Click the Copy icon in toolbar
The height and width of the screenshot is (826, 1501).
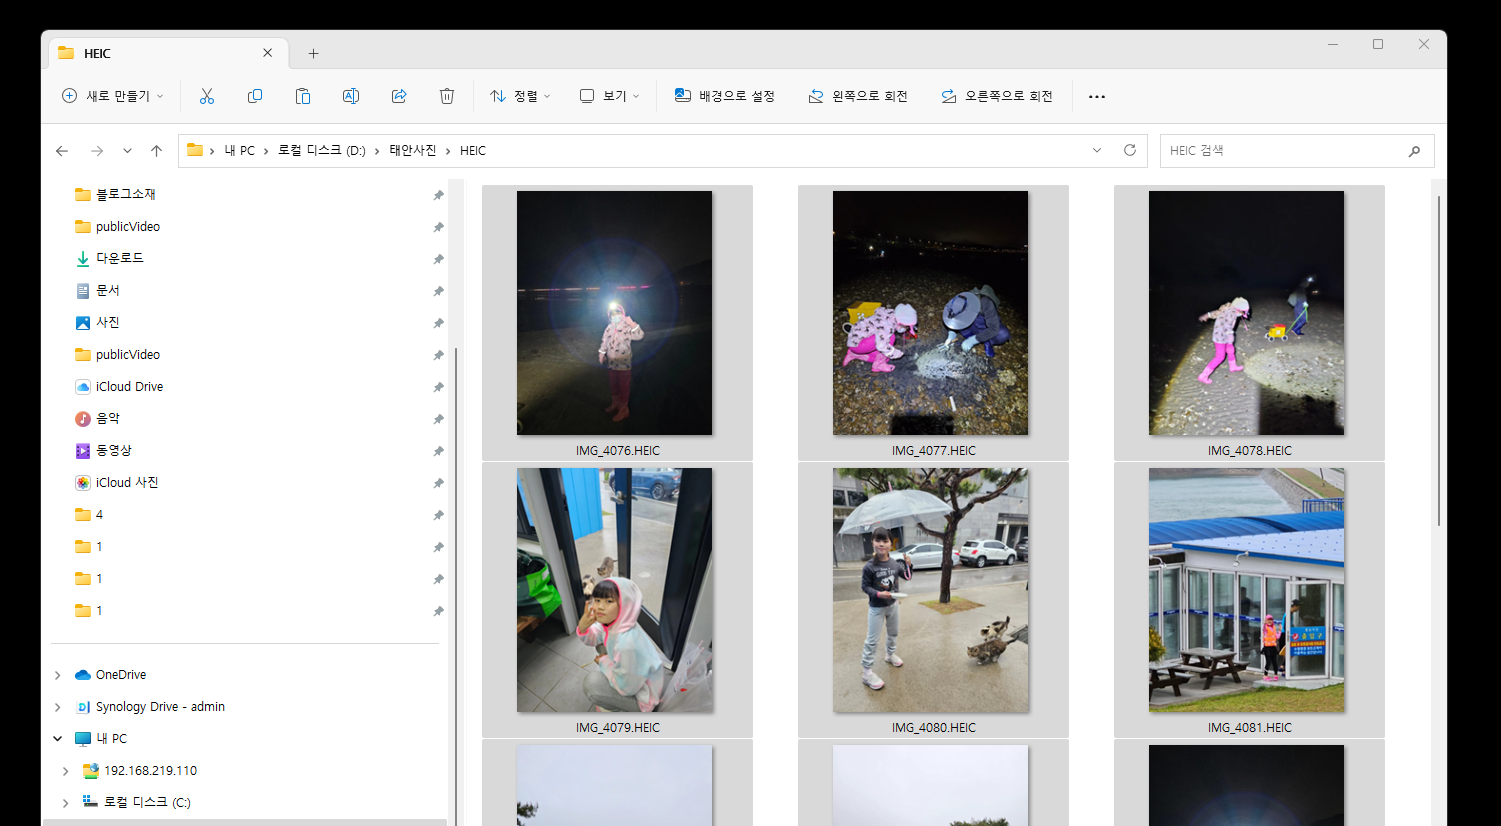point(255,96)
